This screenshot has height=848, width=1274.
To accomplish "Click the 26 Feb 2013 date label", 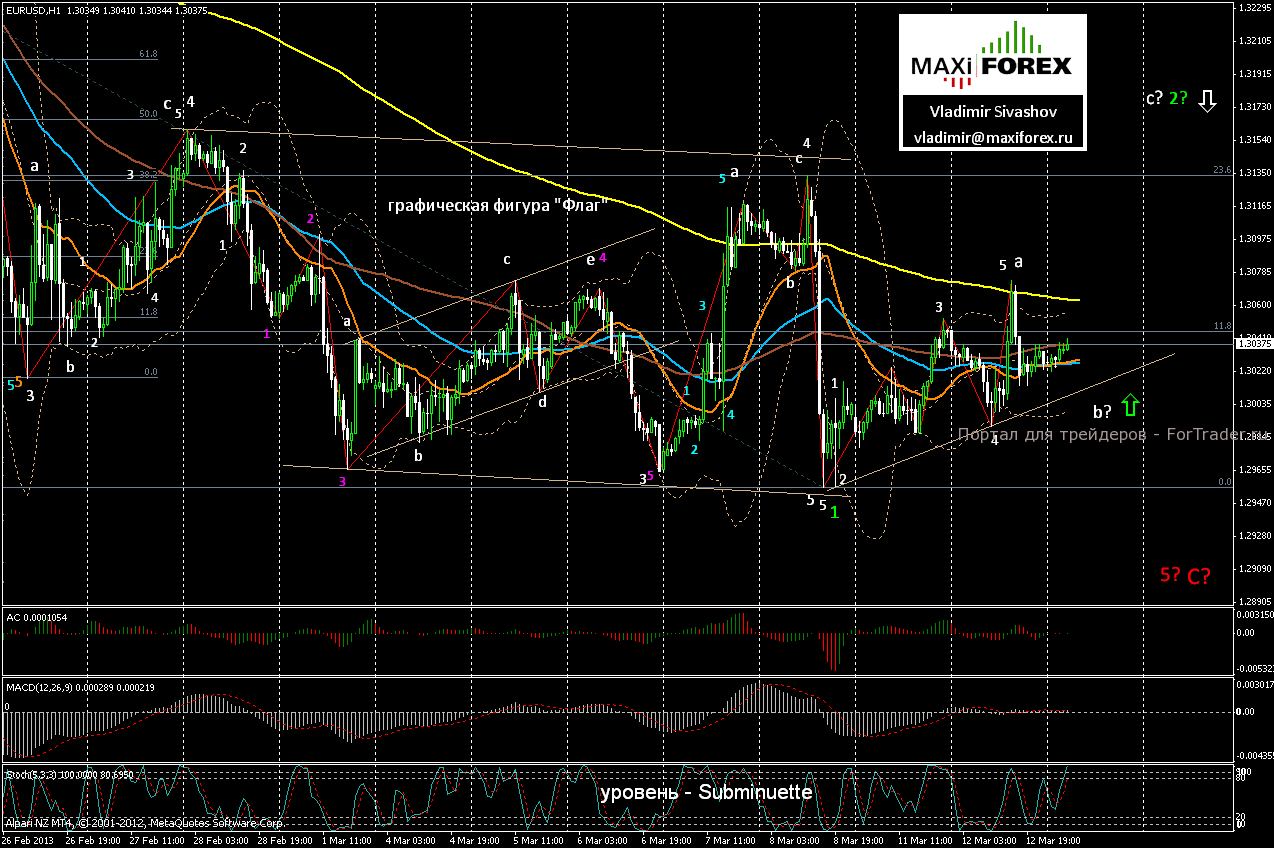I will 28,841.
